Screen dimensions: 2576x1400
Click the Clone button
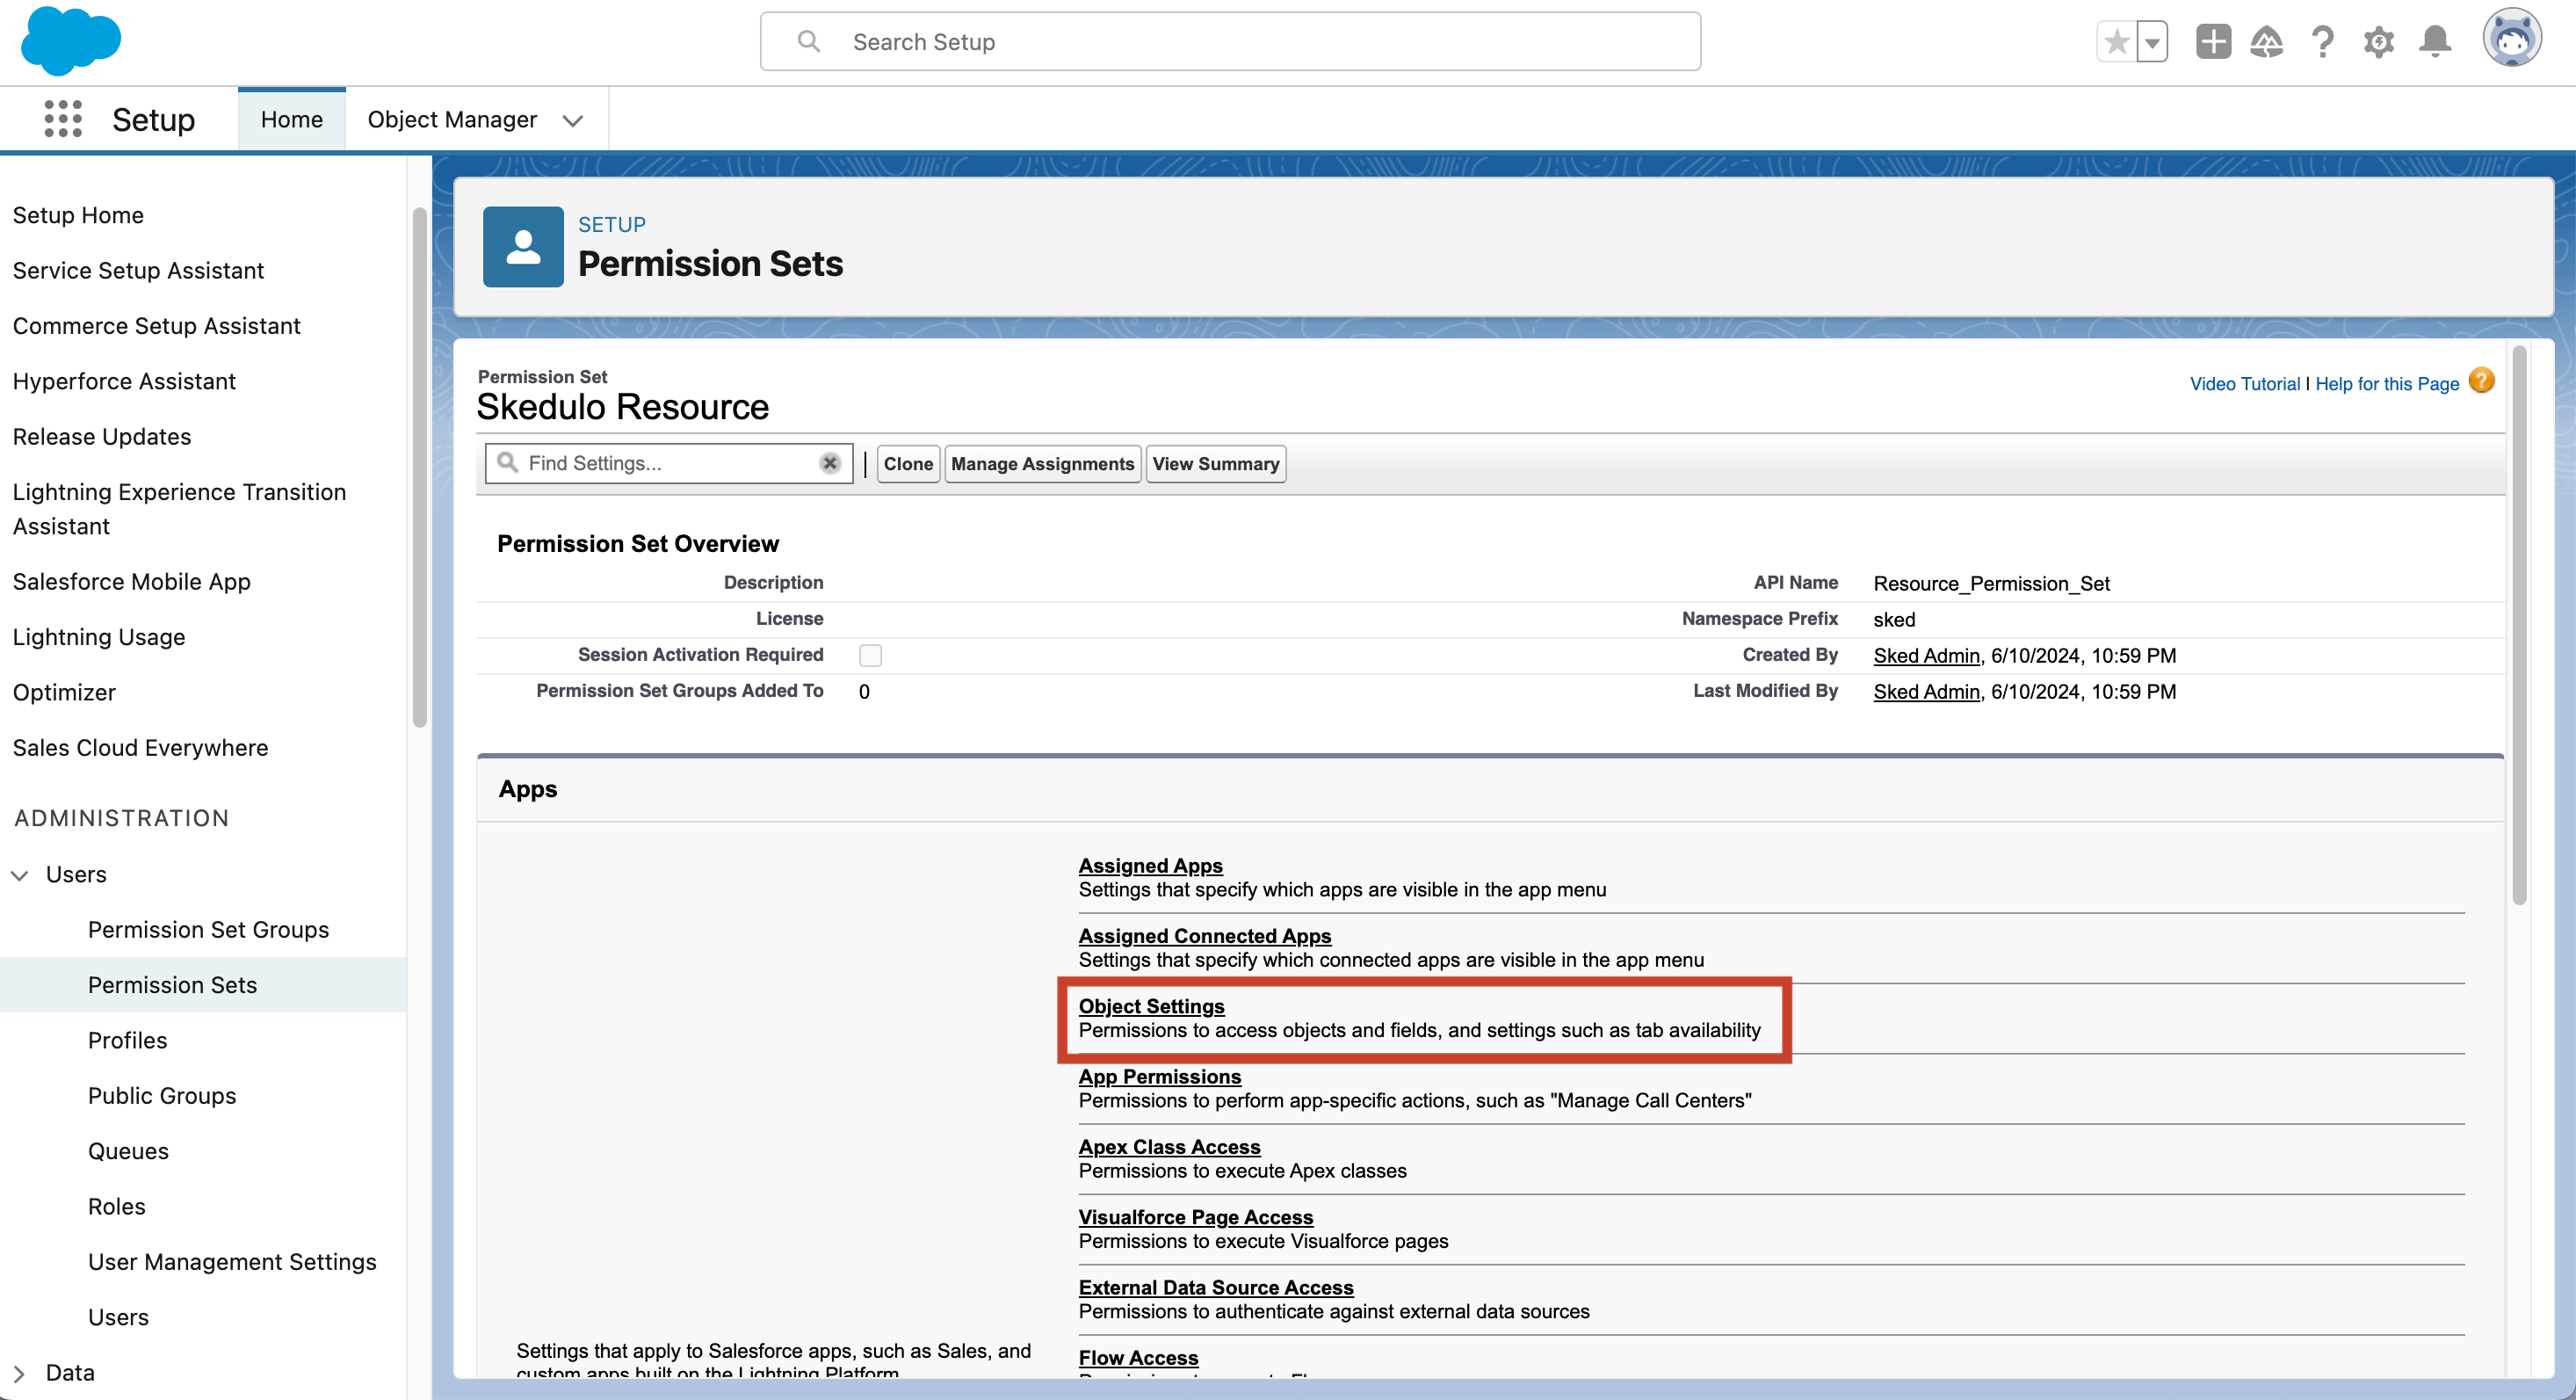point(908,464)
